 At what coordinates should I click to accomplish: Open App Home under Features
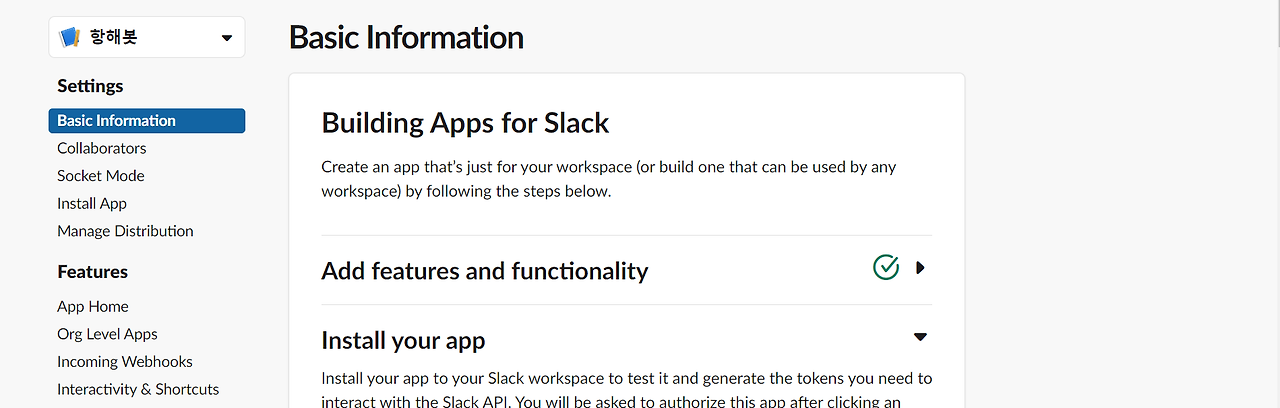[x=93, y=307]
